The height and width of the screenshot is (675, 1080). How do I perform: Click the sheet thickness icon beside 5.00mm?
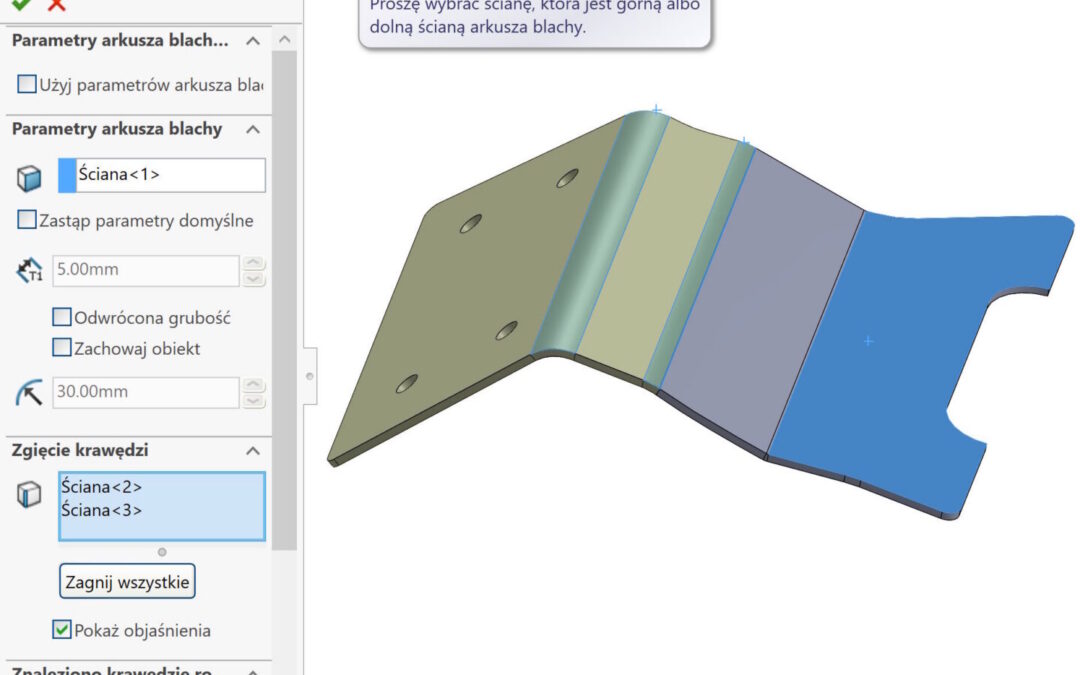[30, 271]
